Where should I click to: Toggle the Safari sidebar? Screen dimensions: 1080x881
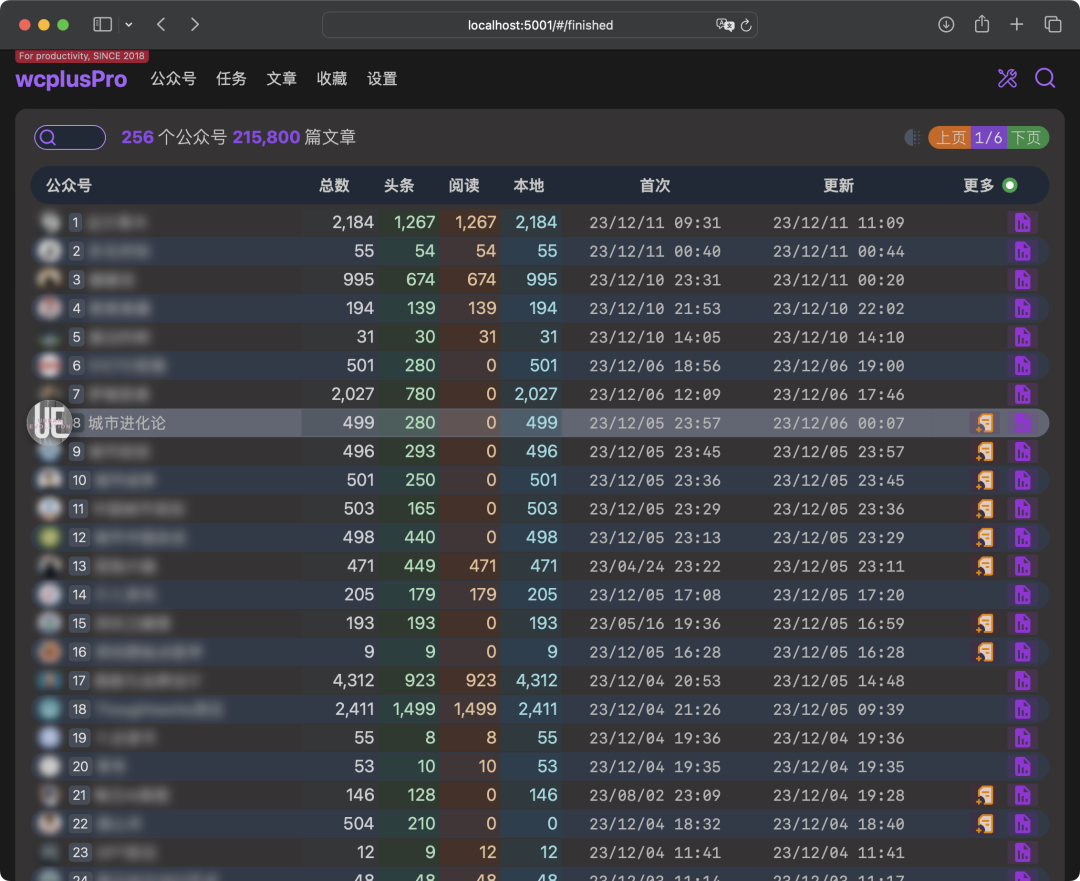coord(103,25)
